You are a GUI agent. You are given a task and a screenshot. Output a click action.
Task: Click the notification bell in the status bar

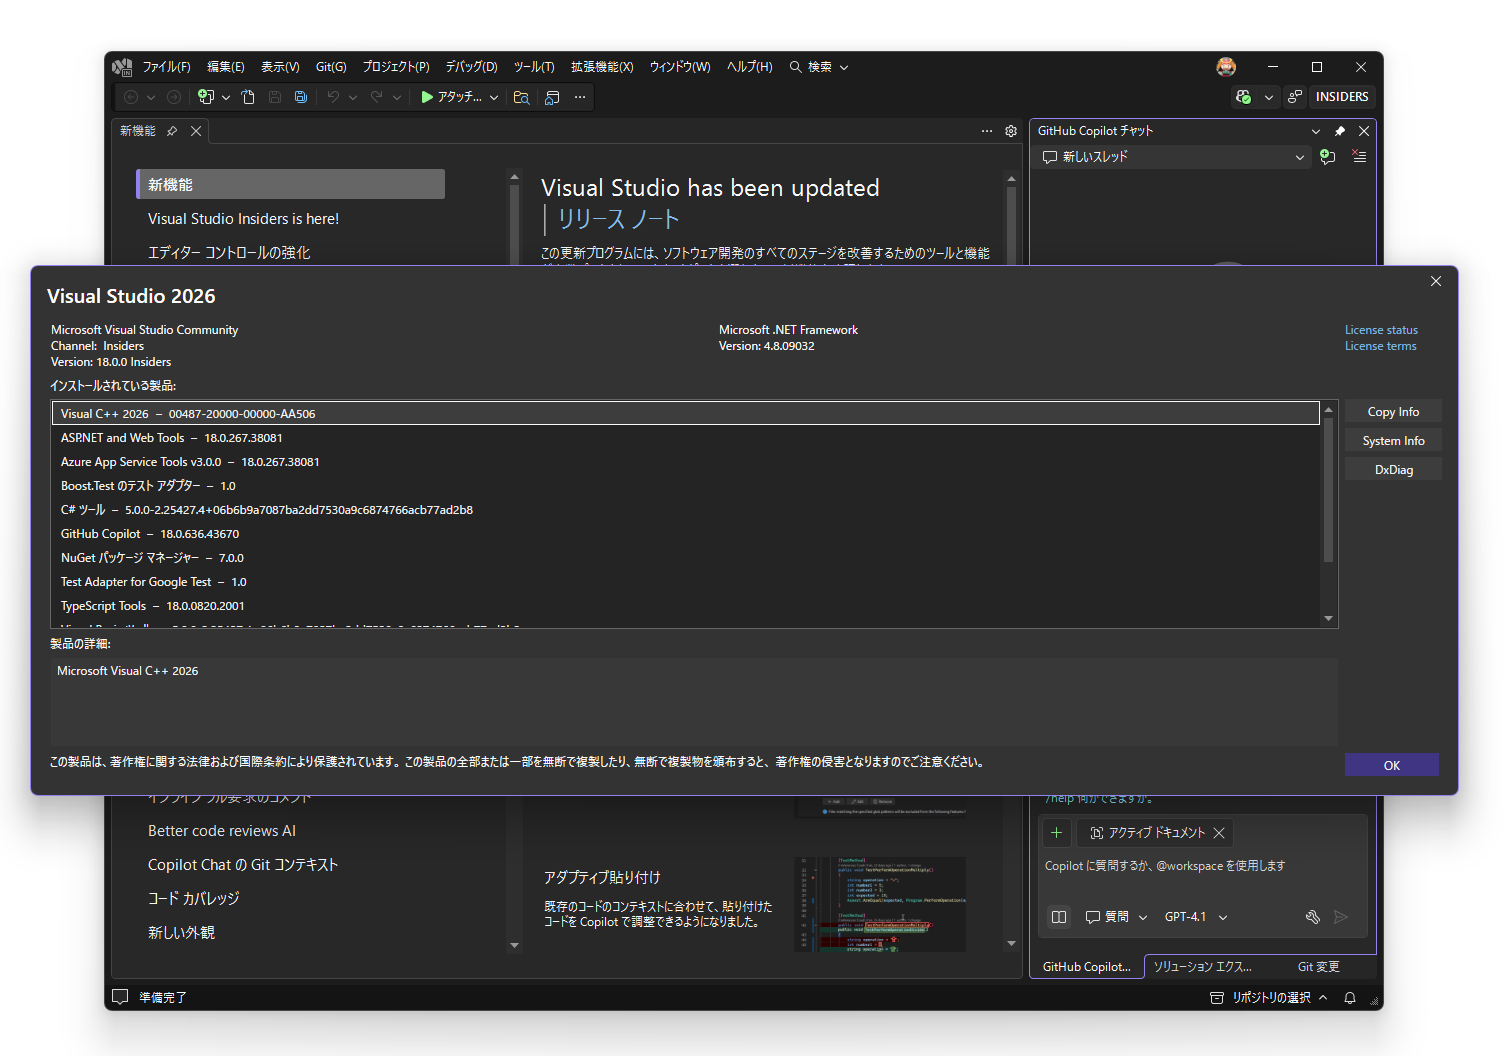(1349, 997)
